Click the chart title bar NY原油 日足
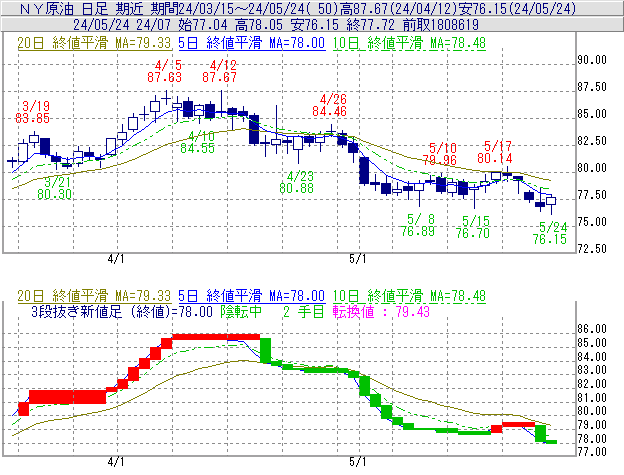Screen dimensions: 624x475 [312, 8]
